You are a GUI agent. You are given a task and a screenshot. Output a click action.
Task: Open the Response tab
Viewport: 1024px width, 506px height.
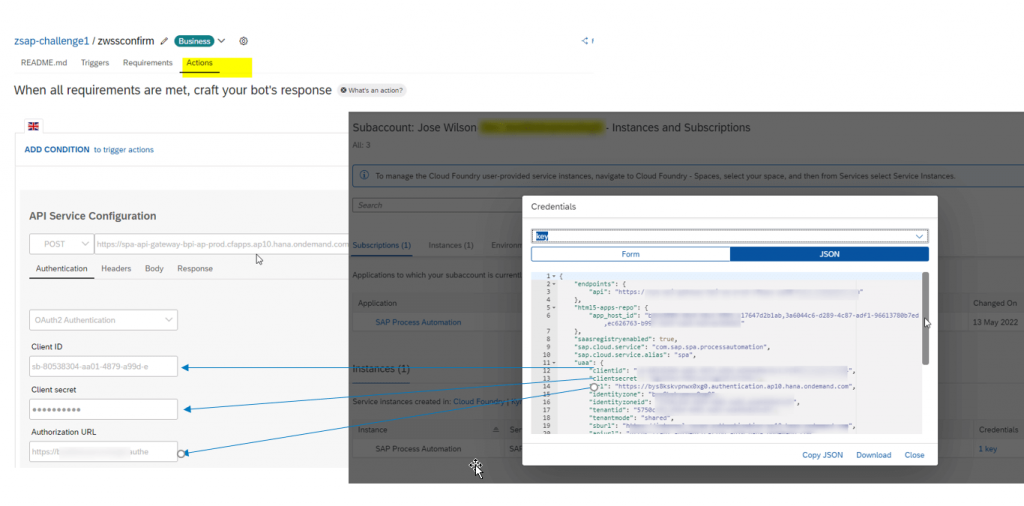click(x=195, y=268)
